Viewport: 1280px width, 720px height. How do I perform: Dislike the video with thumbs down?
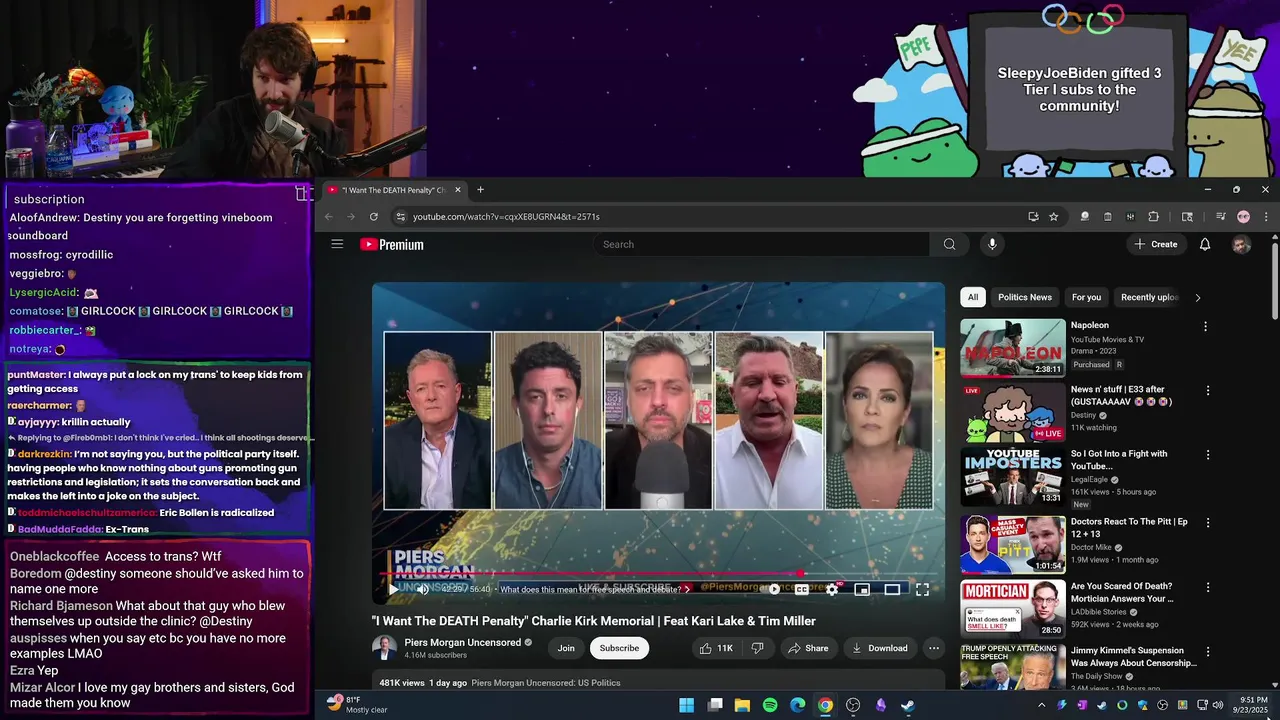click(x=757, y=648)
